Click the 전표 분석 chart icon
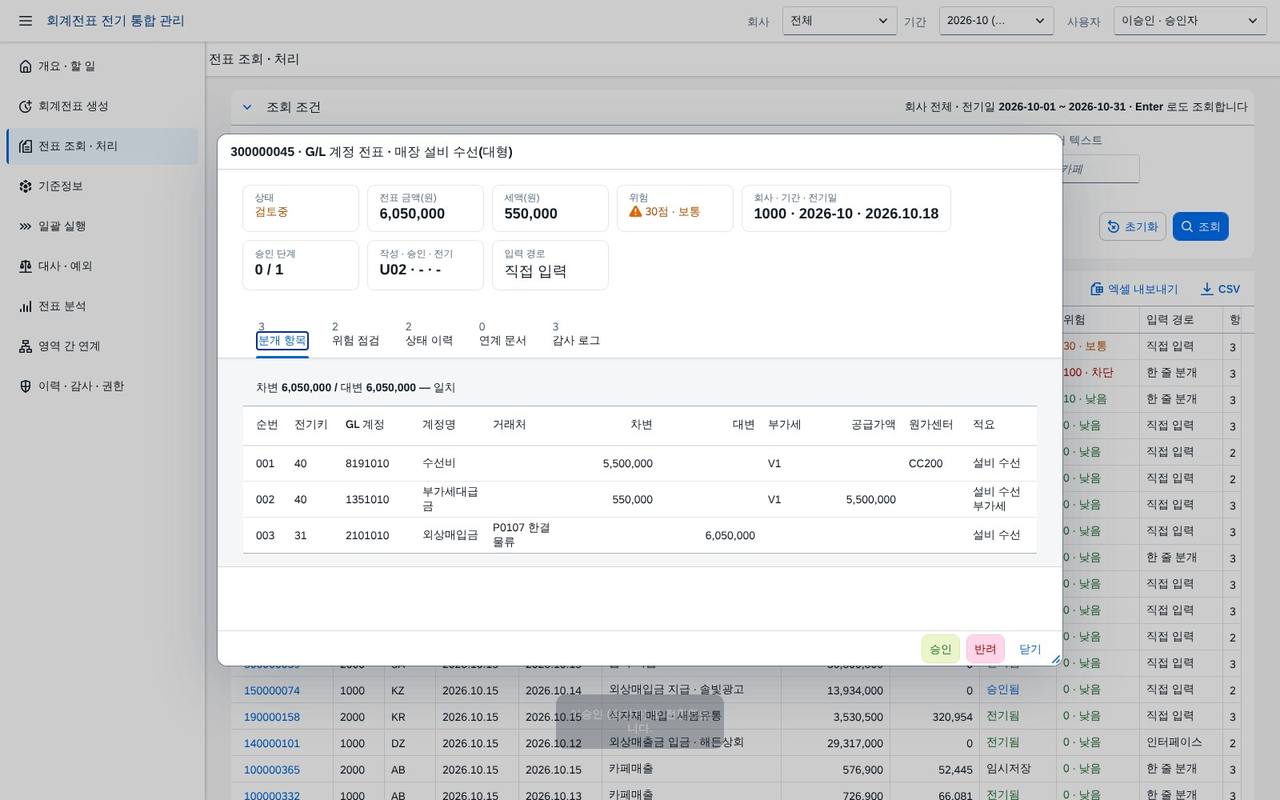This screenshot has height=800, width=1280. (26, 306)
